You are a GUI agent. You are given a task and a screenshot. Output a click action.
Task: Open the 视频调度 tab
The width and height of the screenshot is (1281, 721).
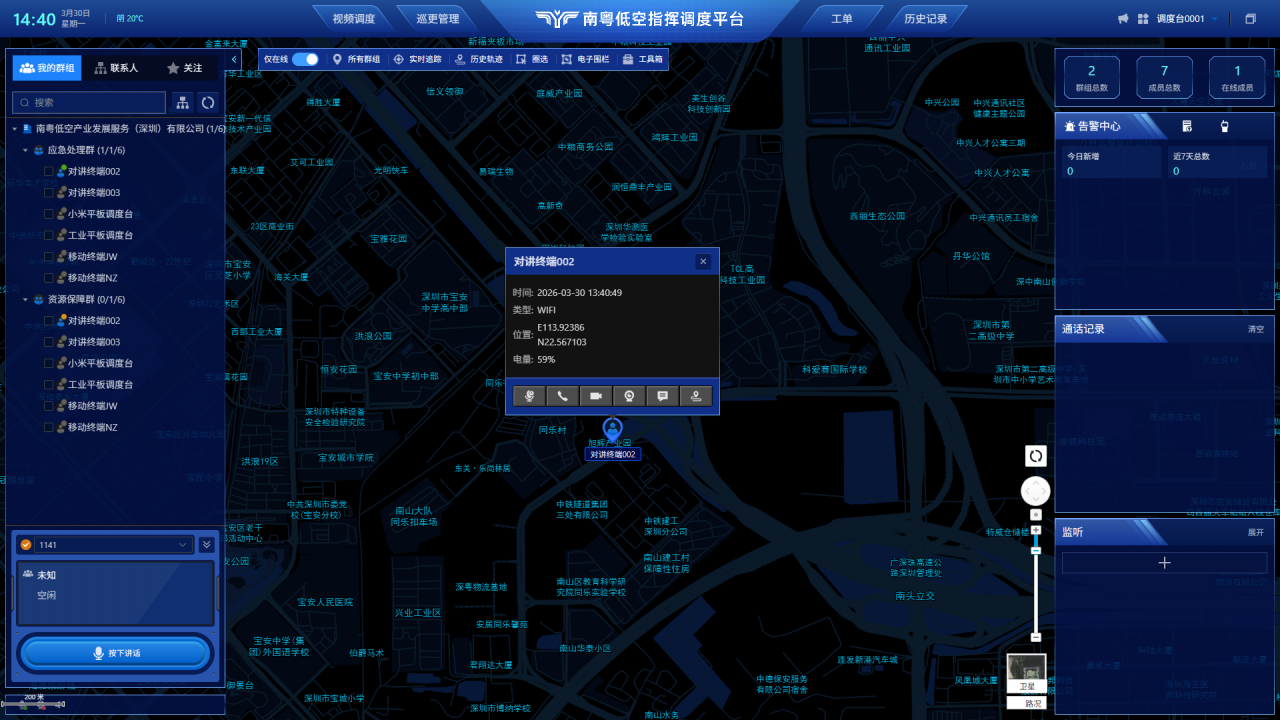pos(353,19)
